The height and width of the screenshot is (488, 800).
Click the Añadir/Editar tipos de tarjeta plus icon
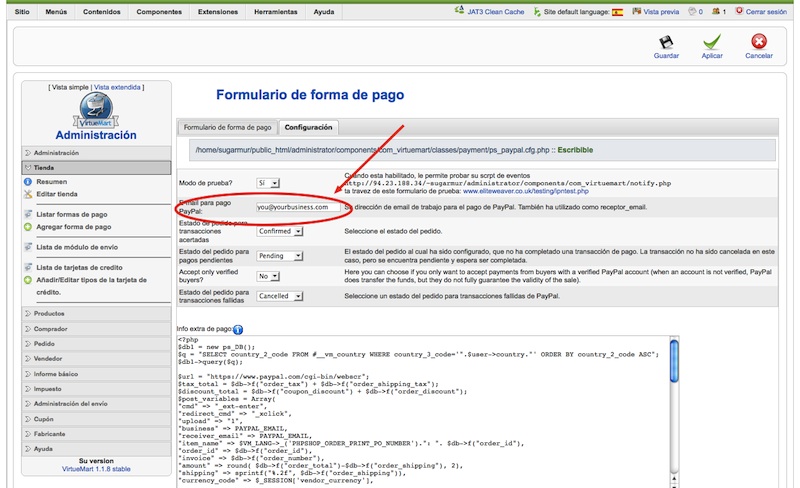[28, 280]
